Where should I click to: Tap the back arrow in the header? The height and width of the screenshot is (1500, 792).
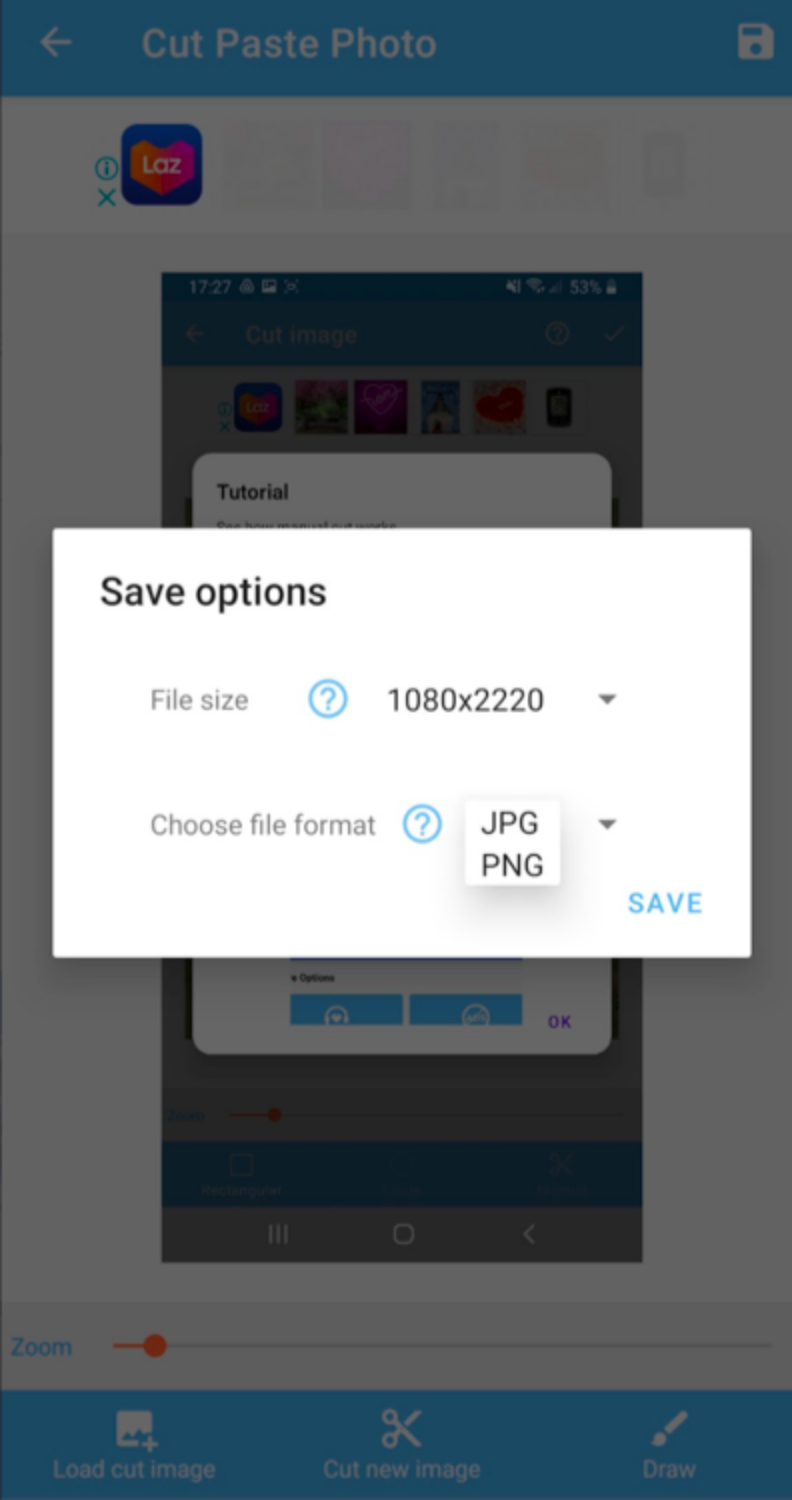tap(56, 43)
